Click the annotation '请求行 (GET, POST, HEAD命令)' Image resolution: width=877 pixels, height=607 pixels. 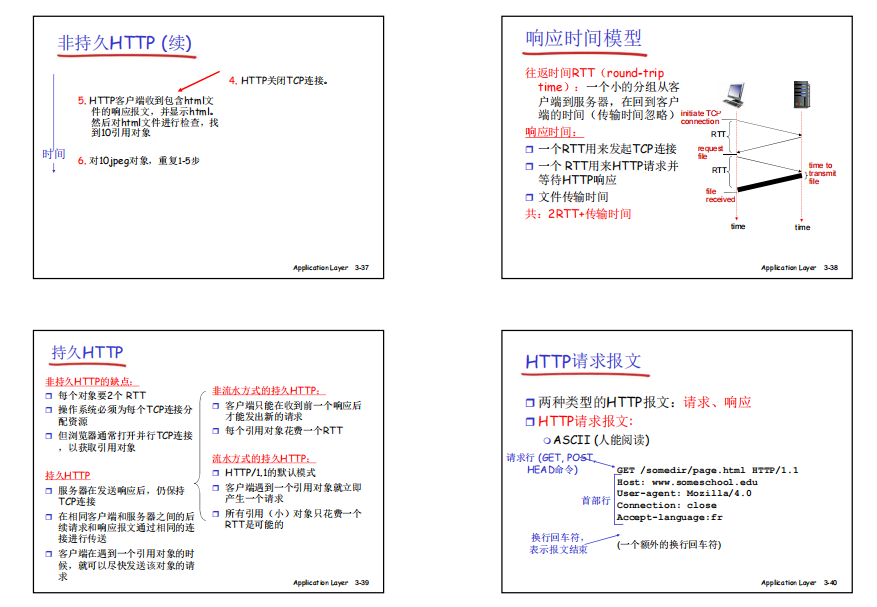(x=549, y=463)
